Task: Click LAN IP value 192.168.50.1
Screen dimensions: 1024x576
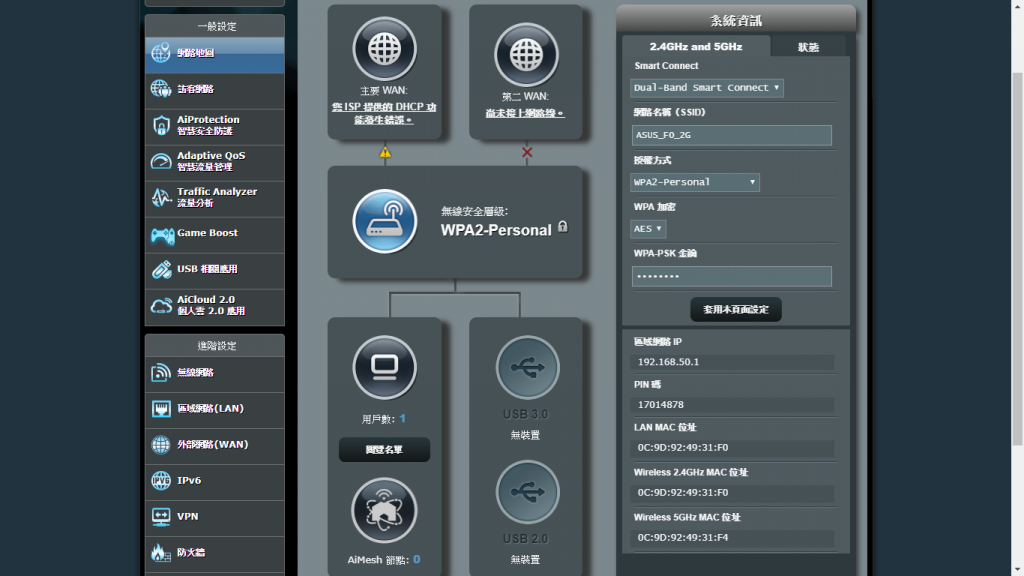Action: click(668, 362)
